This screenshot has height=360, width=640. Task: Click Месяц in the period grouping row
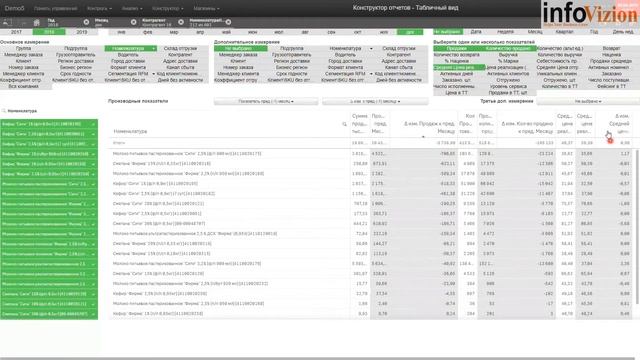[535, 32]
